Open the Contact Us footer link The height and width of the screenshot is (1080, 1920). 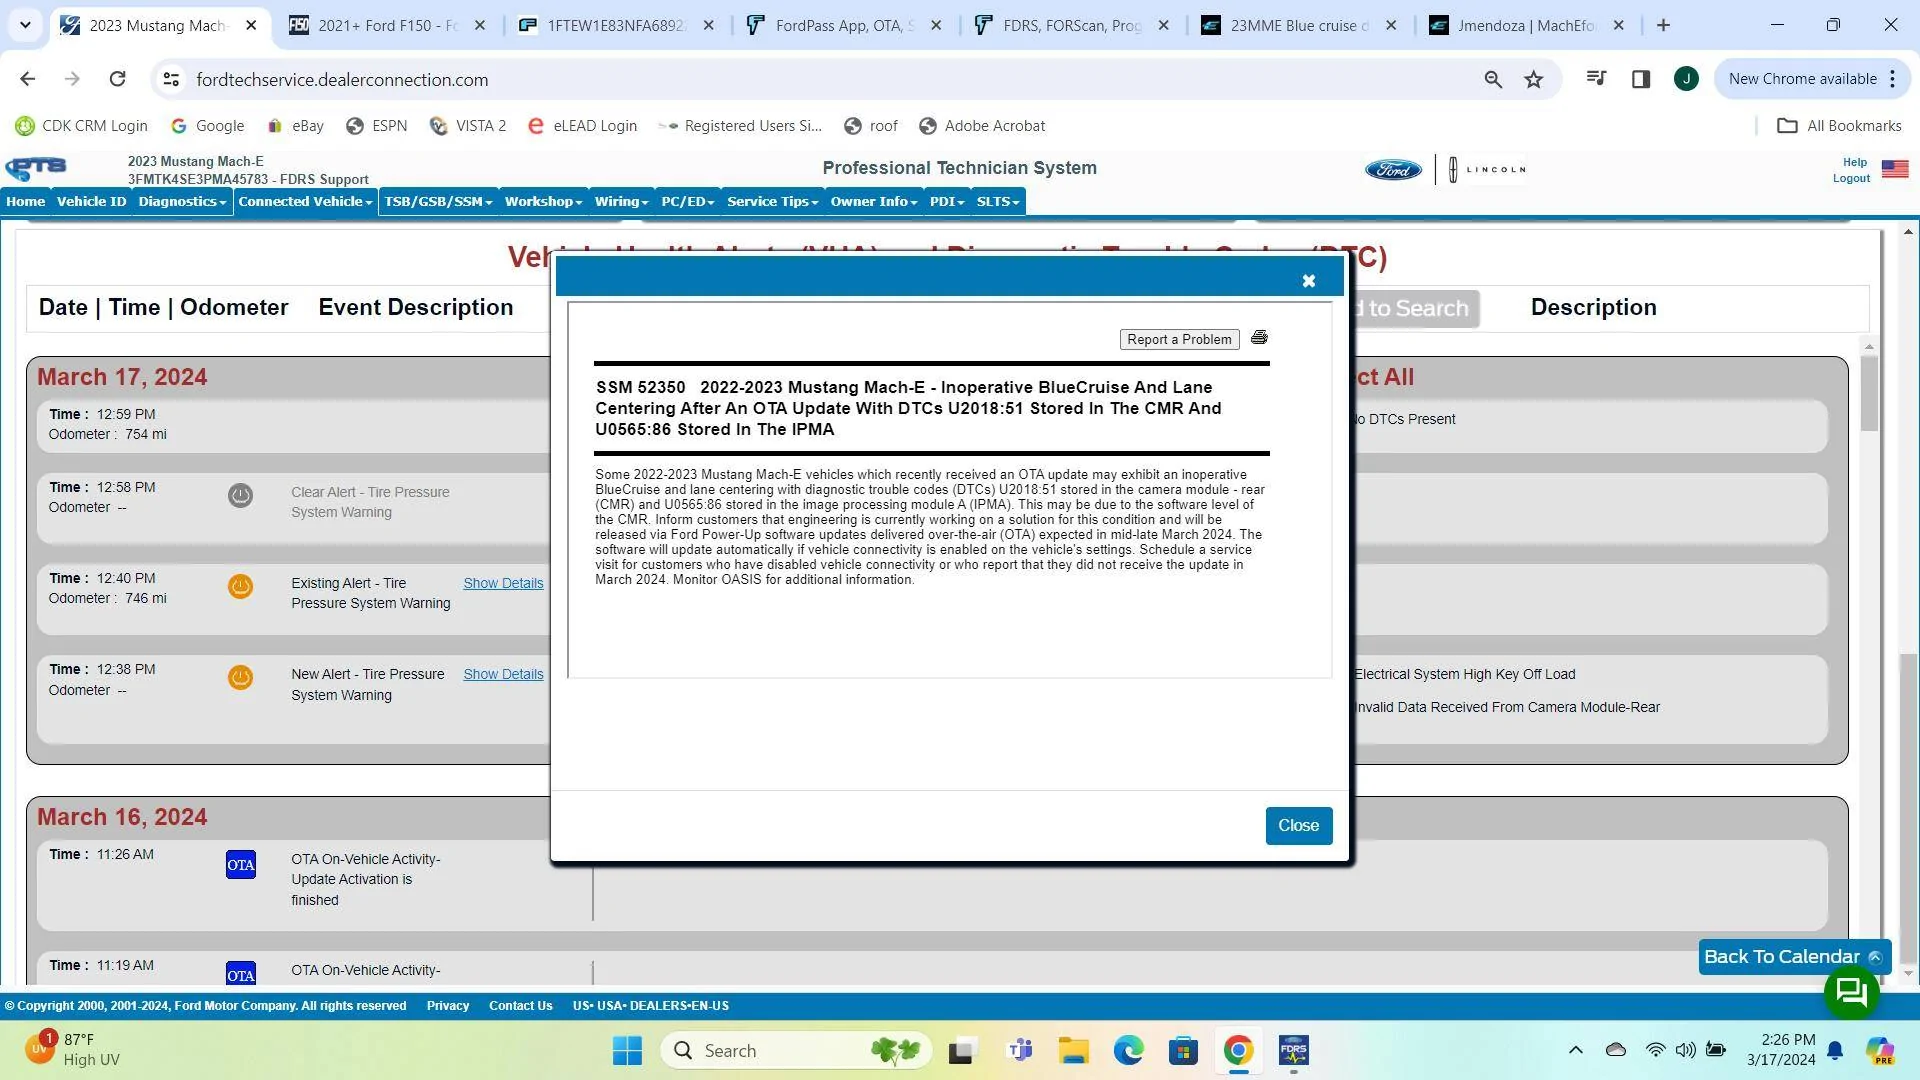pyautogui.click(x=520, y=1006)
